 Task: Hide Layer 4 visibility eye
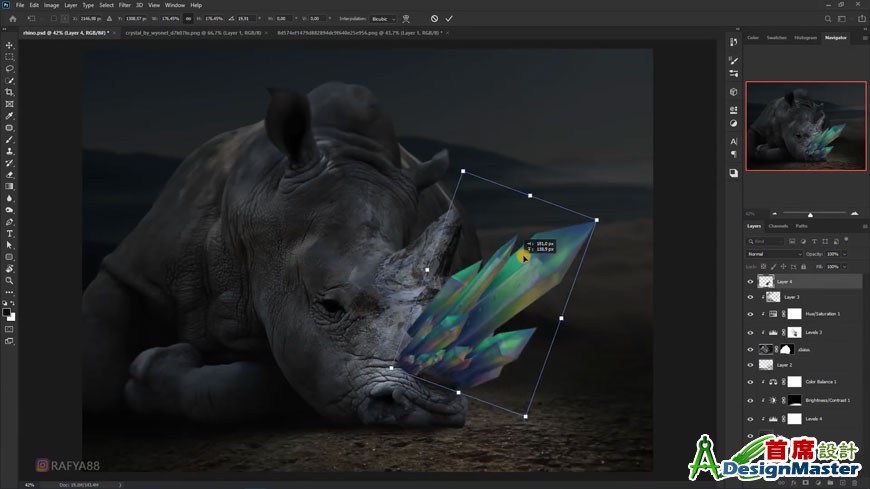(x=750, y=282)
